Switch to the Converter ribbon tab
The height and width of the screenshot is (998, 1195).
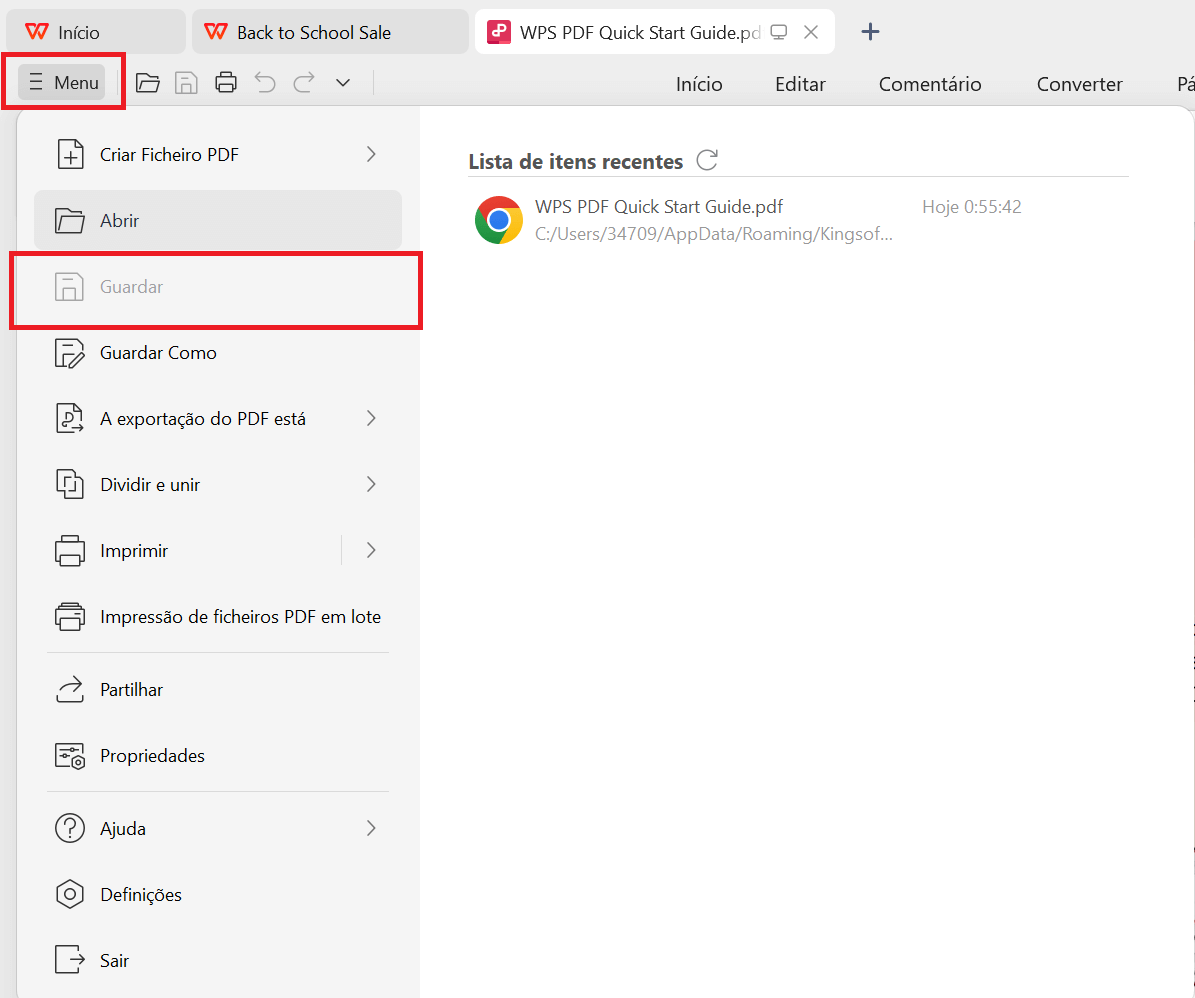[x=1079, y=84]
